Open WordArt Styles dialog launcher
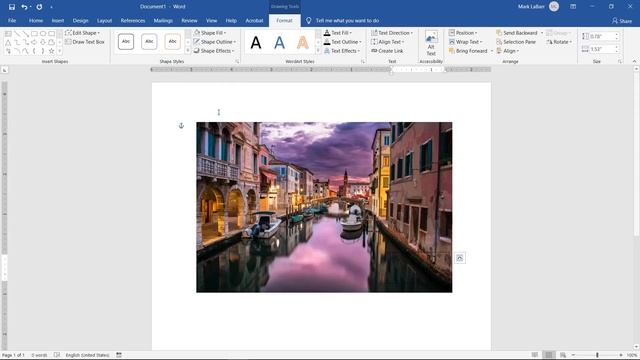Viewport: 640px width, 360px height. coord(363,62)
